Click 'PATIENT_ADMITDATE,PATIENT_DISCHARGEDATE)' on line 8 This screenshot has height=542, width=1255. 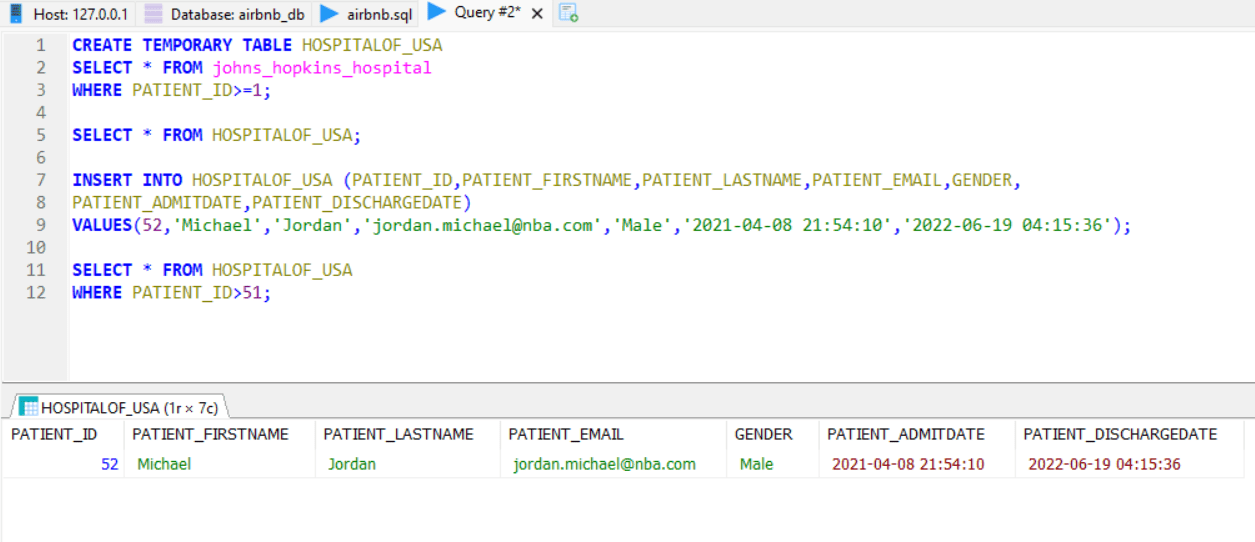coord(272,203)
